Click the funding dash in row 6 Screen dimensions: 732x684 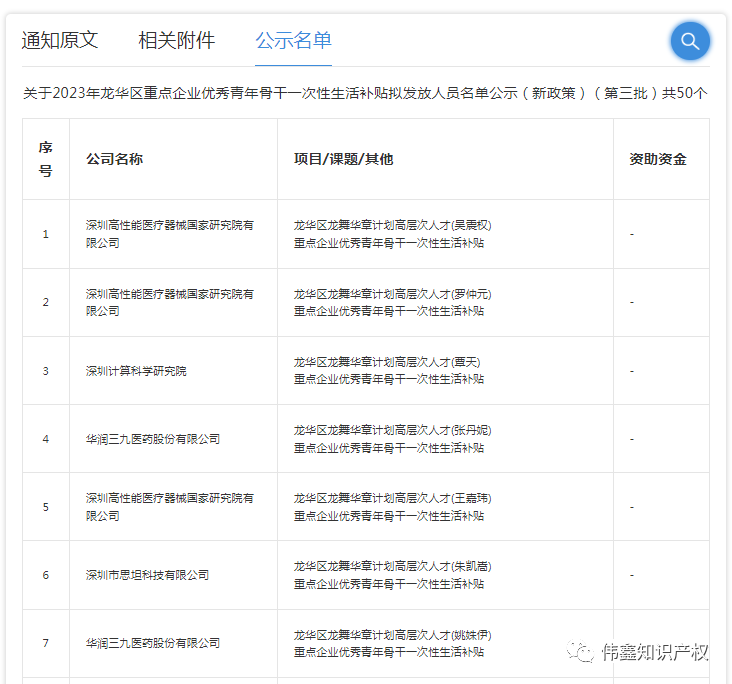(x=632, y=575)
